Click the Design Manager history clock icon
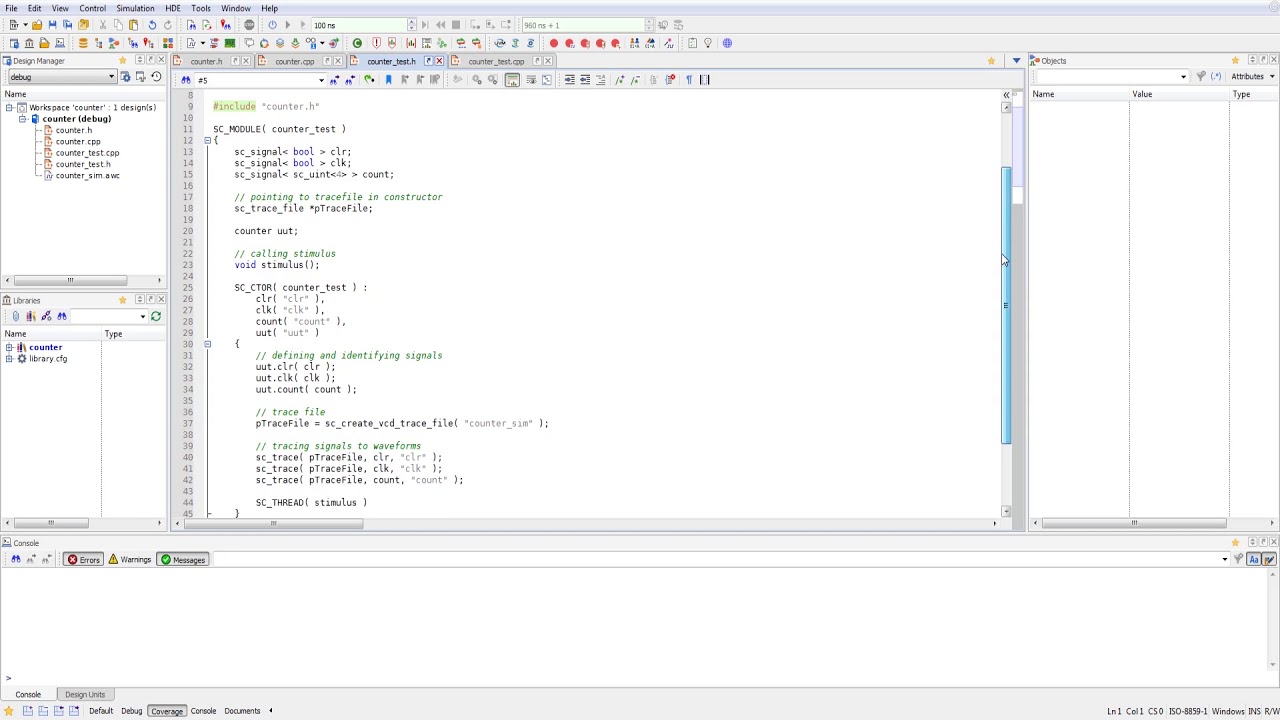1280x720 pixels. click(156, 77)
